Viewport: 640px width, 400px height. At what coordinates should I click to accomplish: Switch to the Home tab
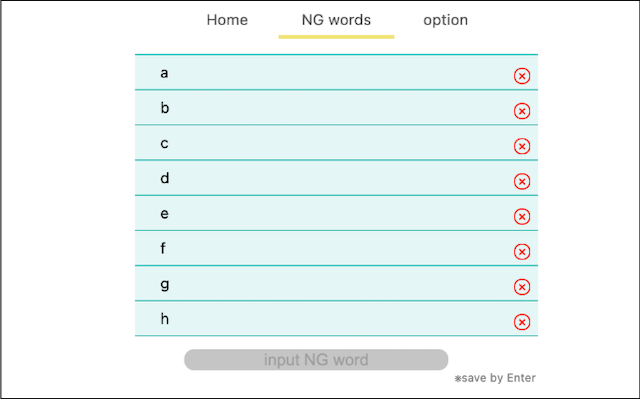[x=227, y=20]
